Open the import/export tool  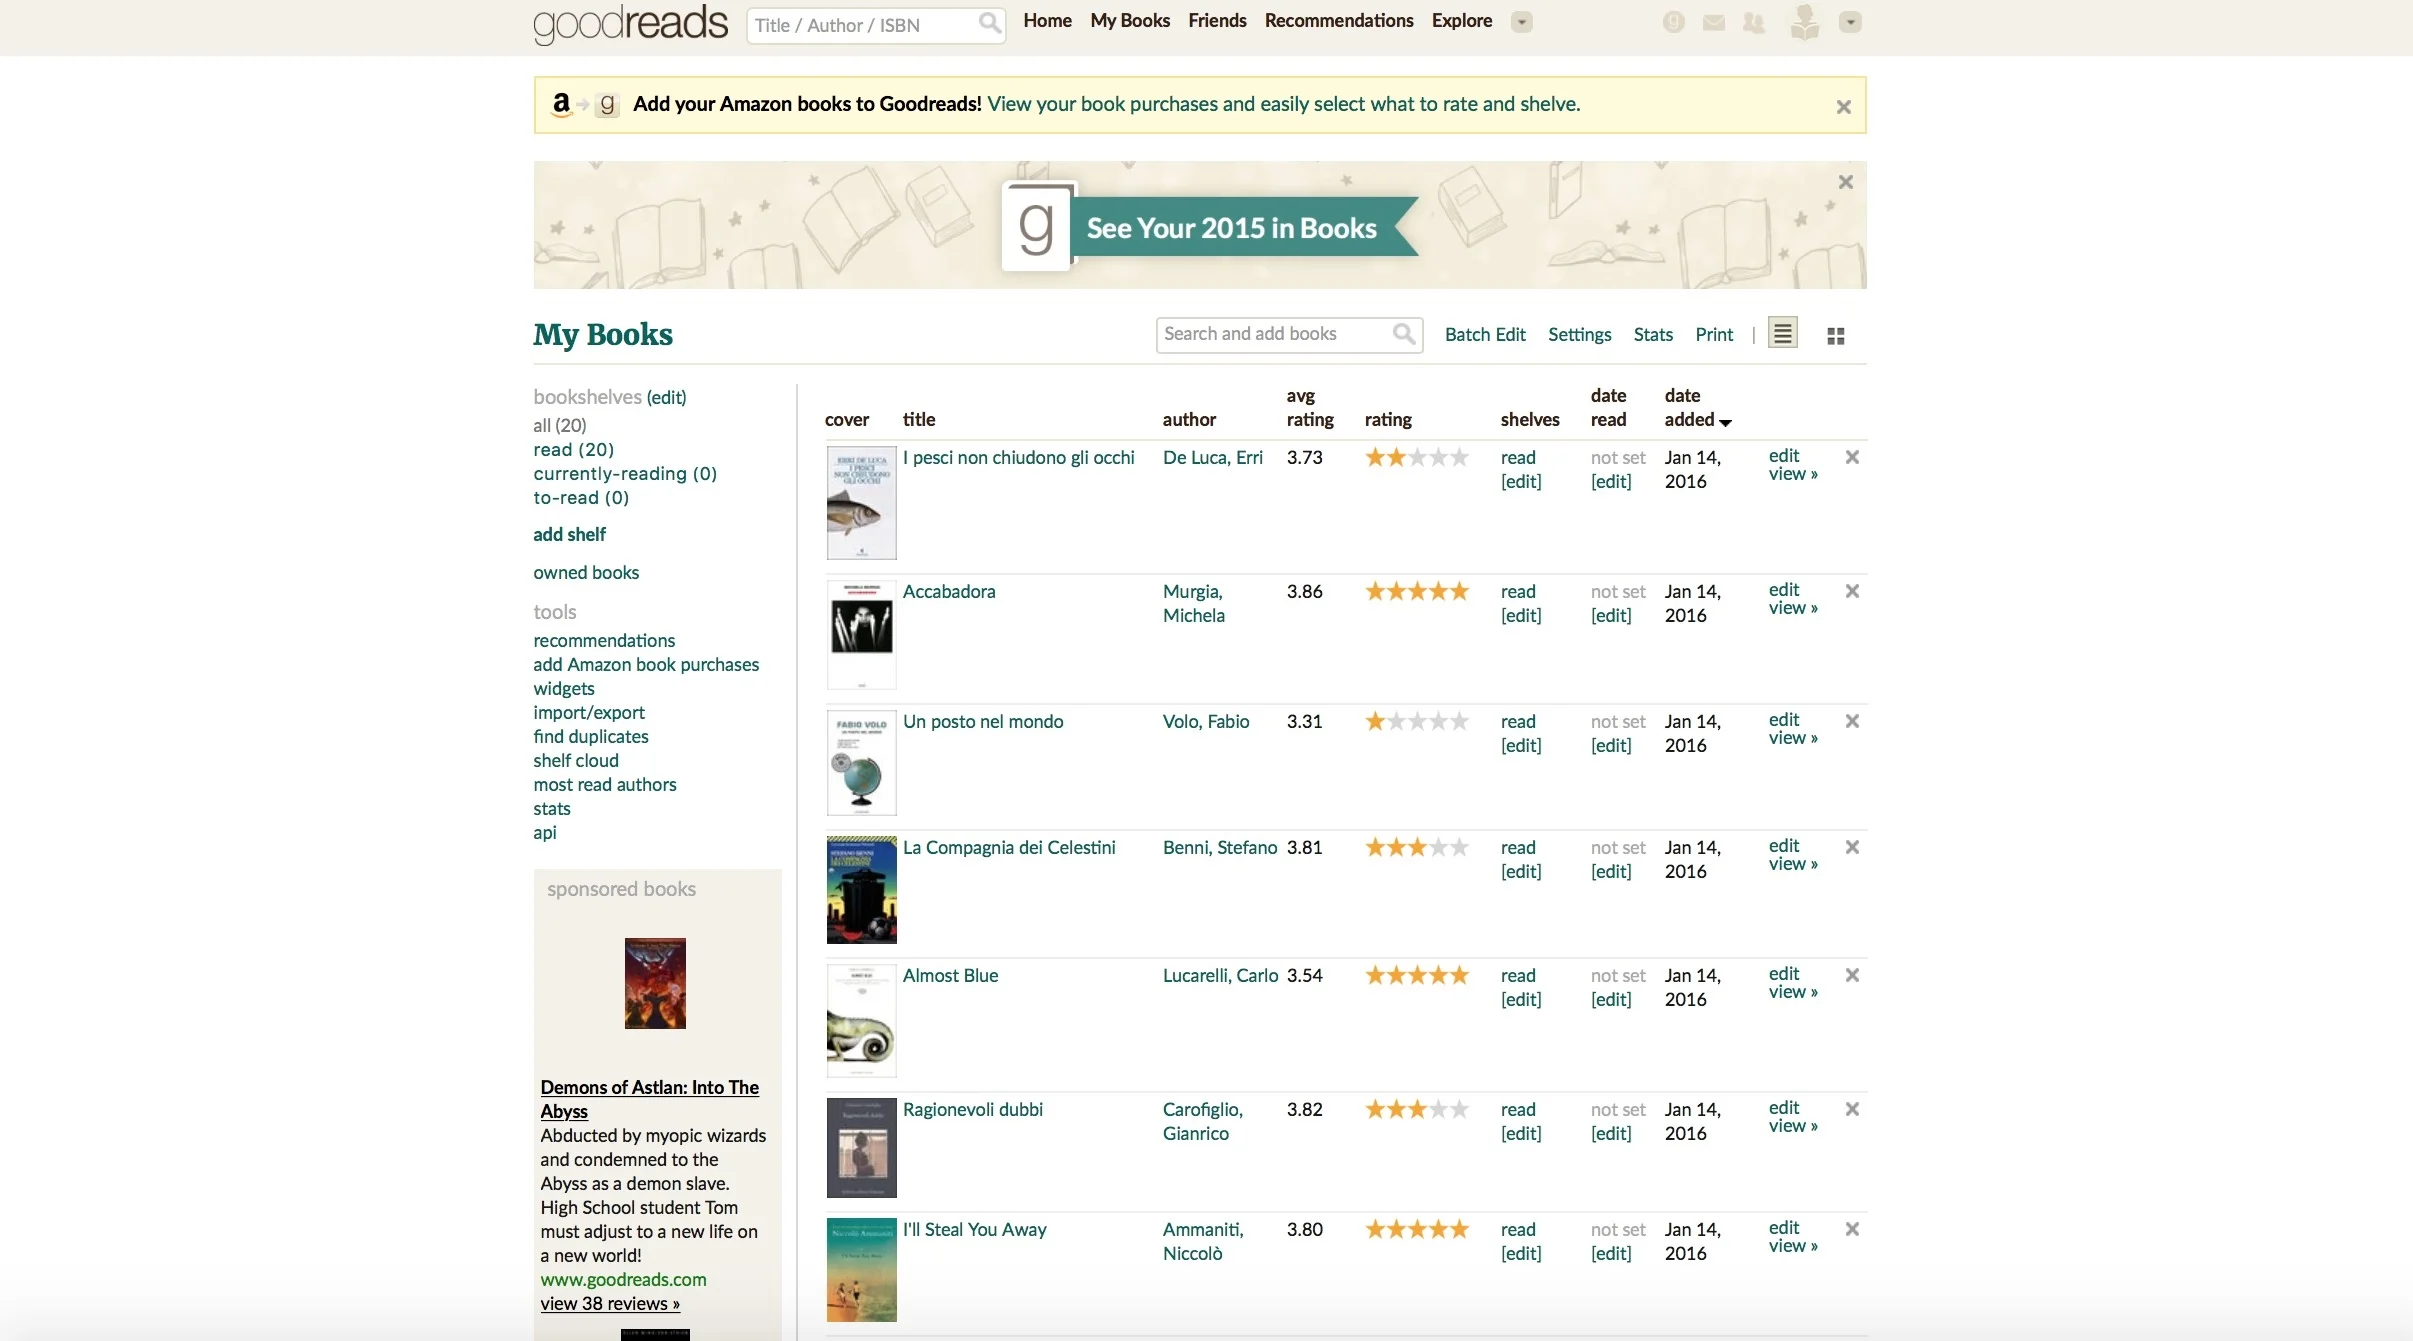(x=589, y=713)
